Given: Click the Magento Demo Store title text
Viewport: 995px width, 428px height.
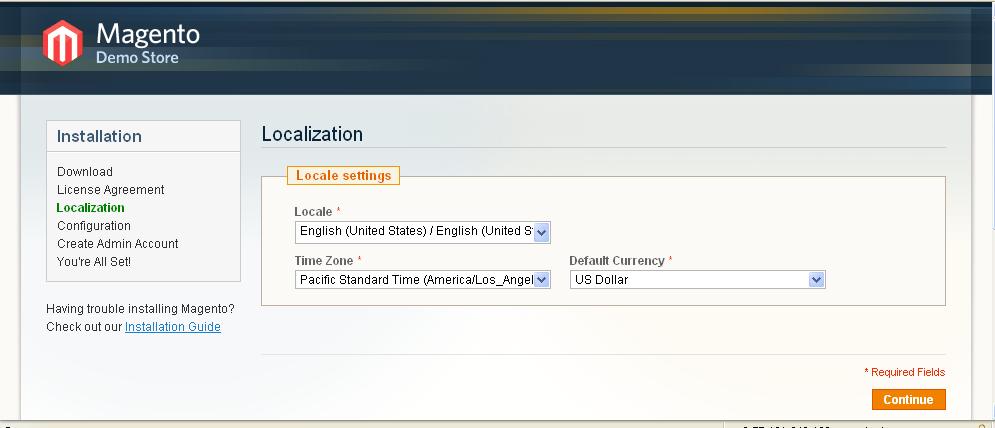Looking at the screenshot, I should pos(148,43).
